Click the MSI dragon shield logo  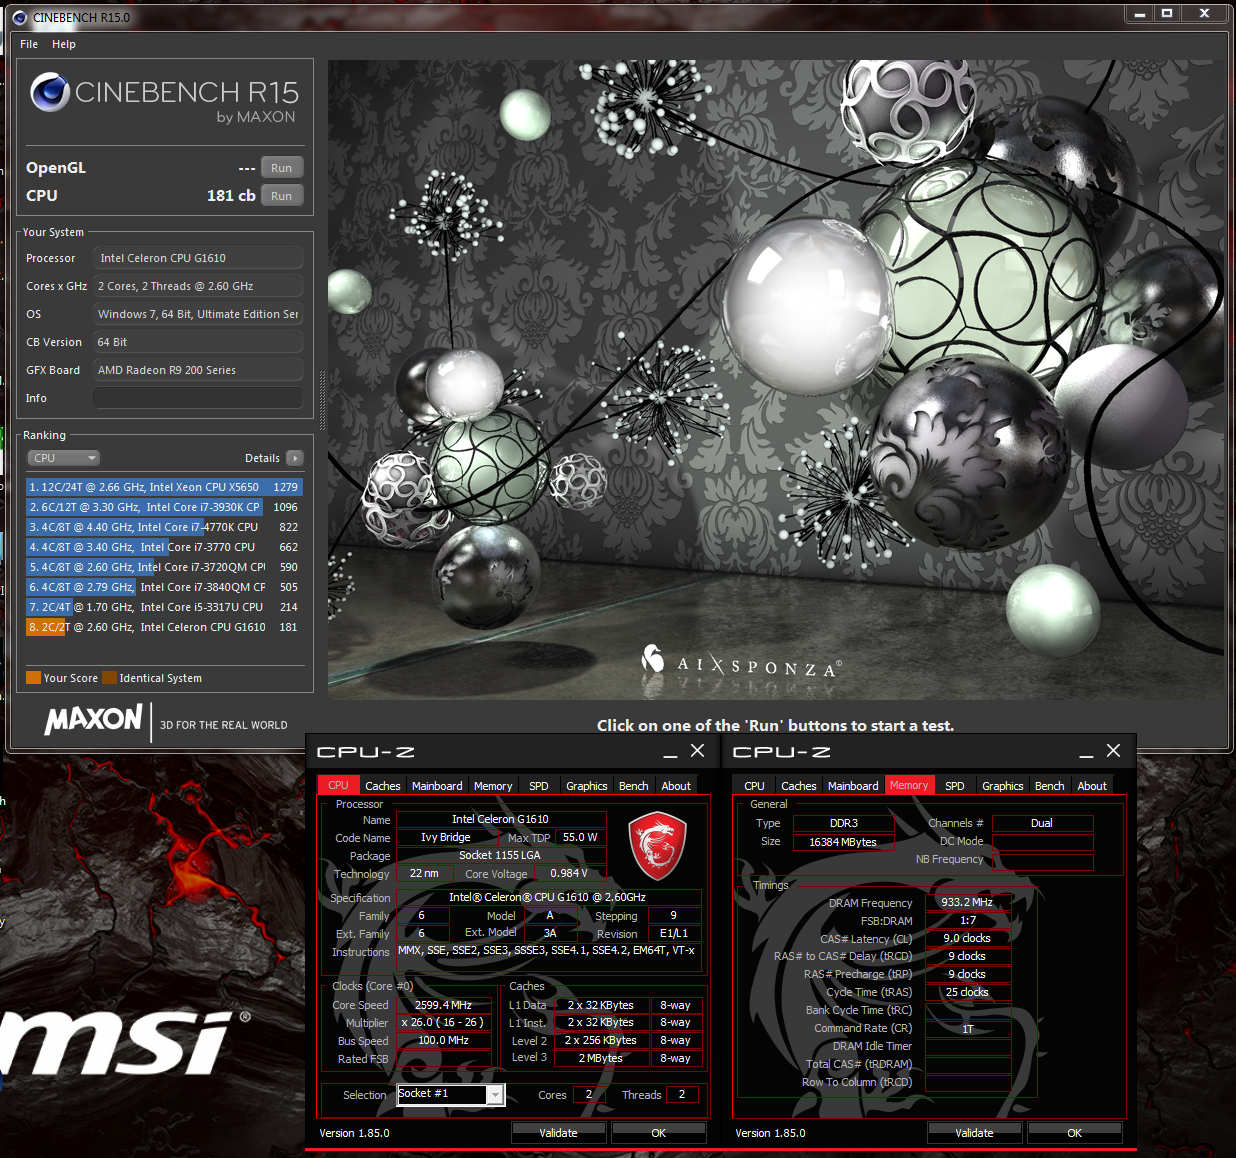click(657, 846)
